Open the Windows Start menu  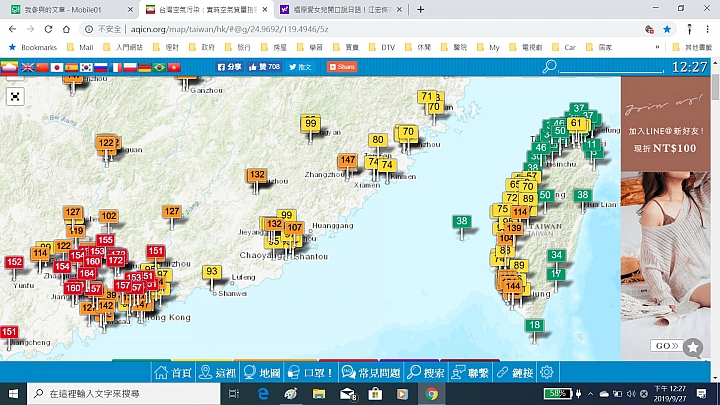[13, 394]
